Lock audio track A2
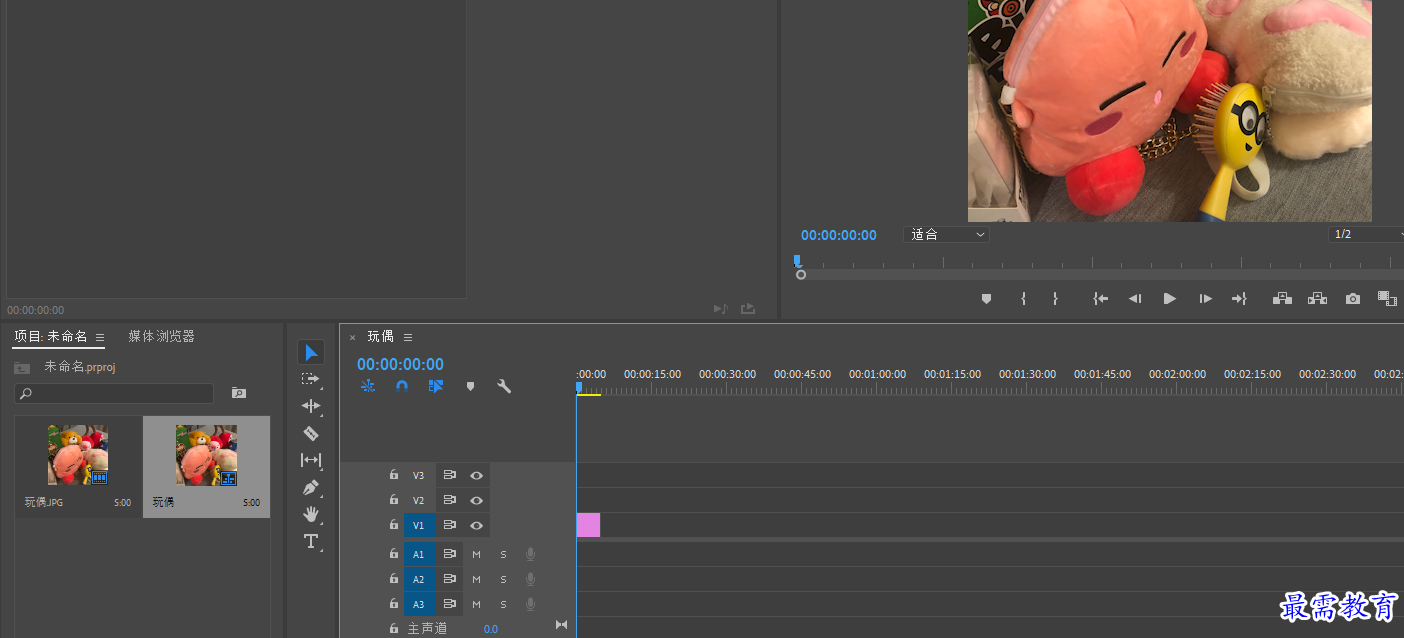This screenshot has height=638, width=1404. coord(394,578)
